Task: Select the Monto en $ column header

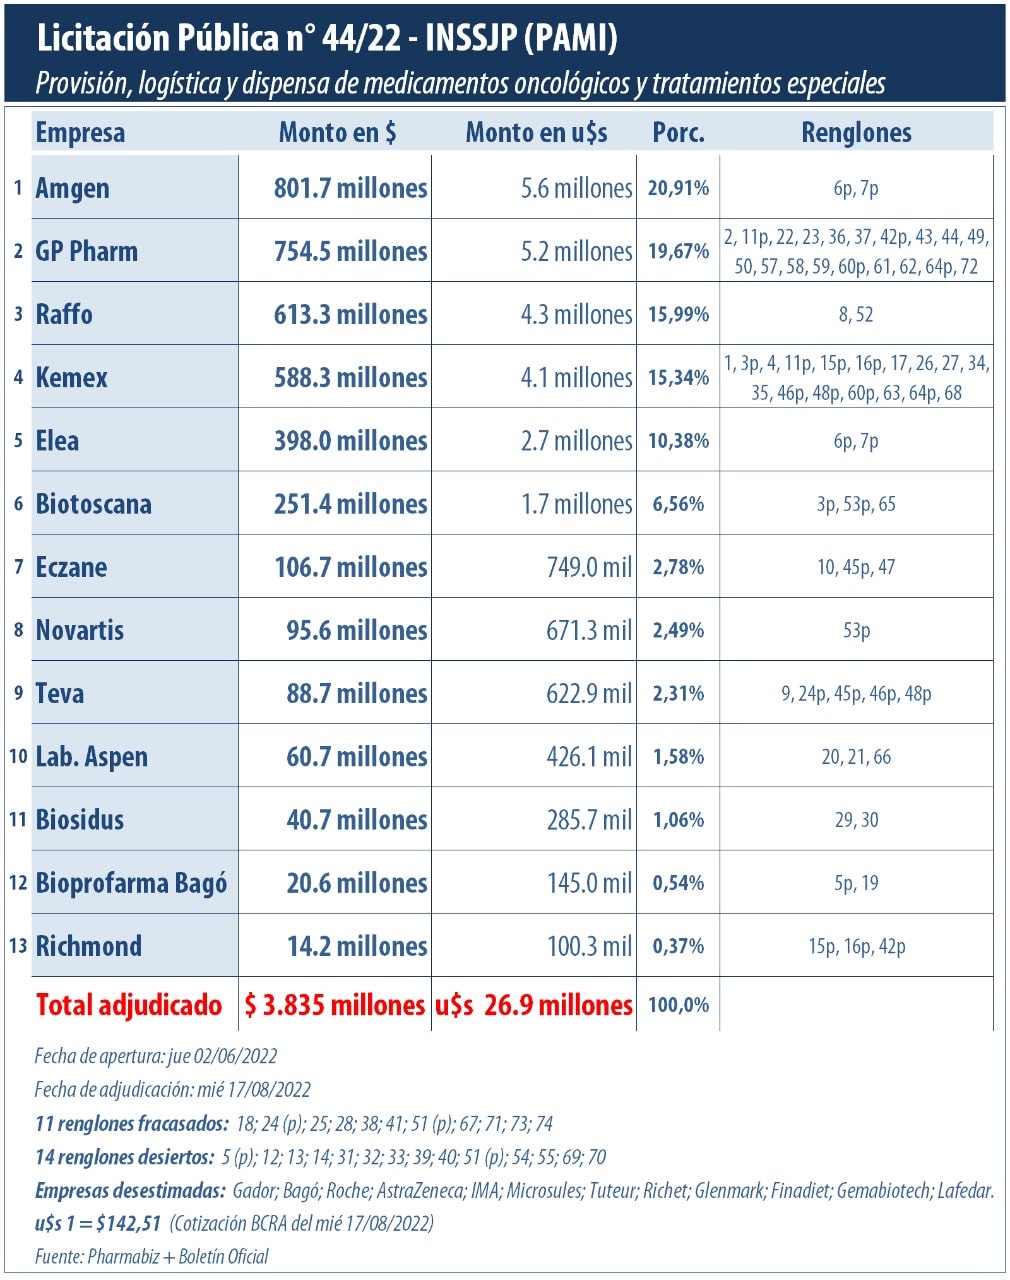Action: coord(337,133)
